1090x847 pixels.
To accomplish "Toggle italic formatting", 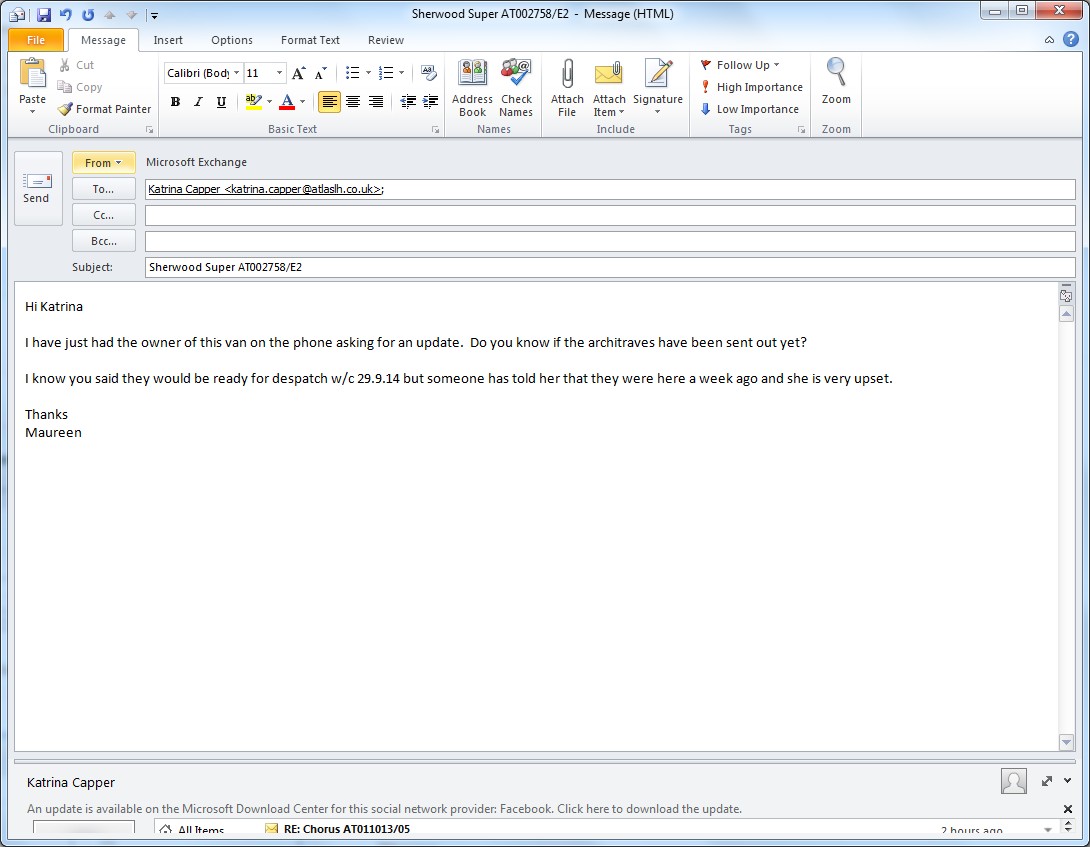I will point(198,102).
